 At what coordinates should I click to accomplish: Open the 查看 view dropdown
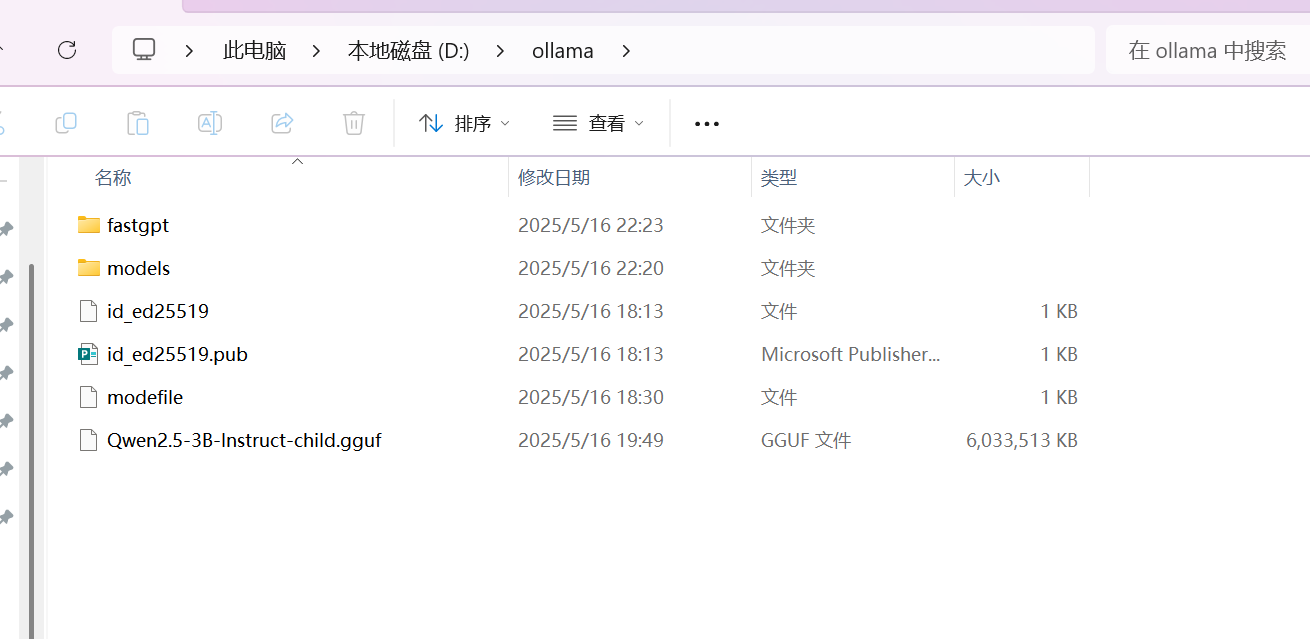[x=598, y=123]
